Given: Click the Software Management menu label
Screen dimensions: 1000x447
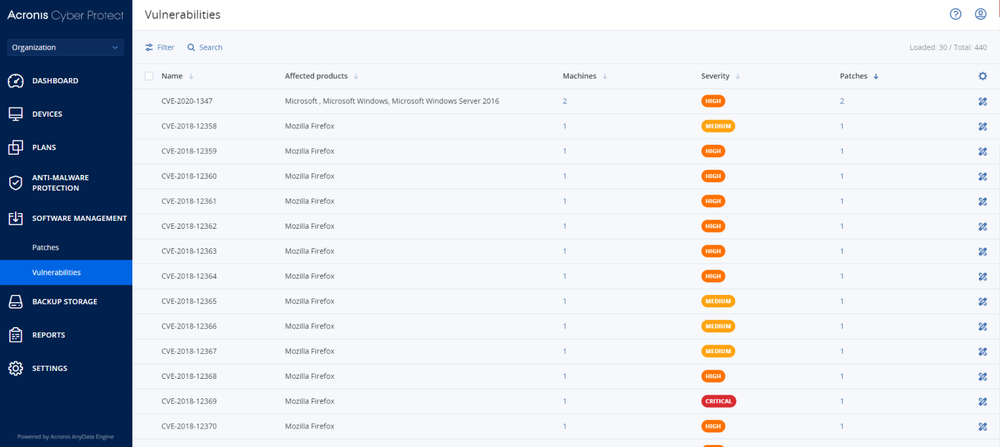Looking at the screenshot, I should point(80,218).
